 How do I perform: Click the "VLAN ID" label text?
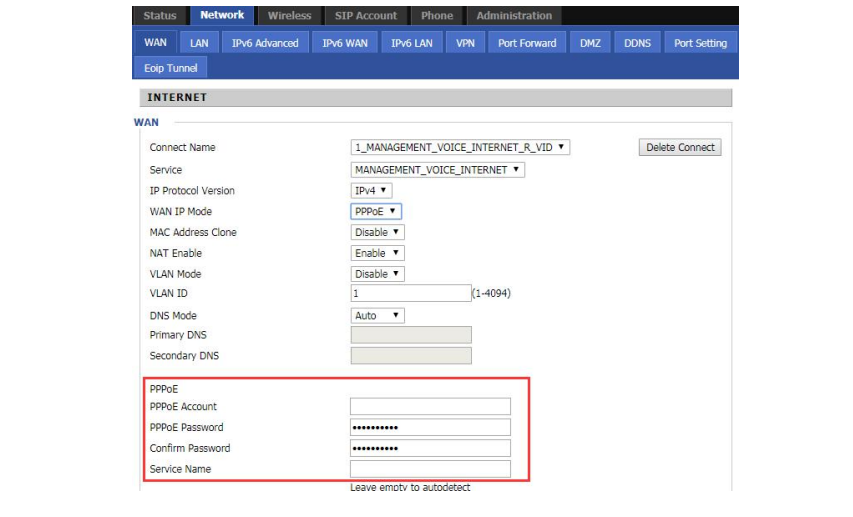[x=169, y=293]
